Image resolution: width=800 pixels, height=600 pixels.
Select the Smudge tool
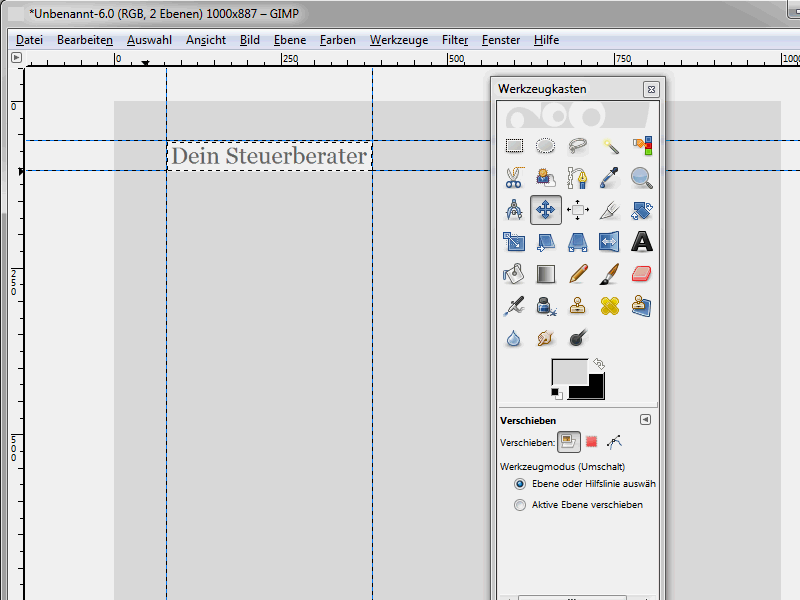545,338
